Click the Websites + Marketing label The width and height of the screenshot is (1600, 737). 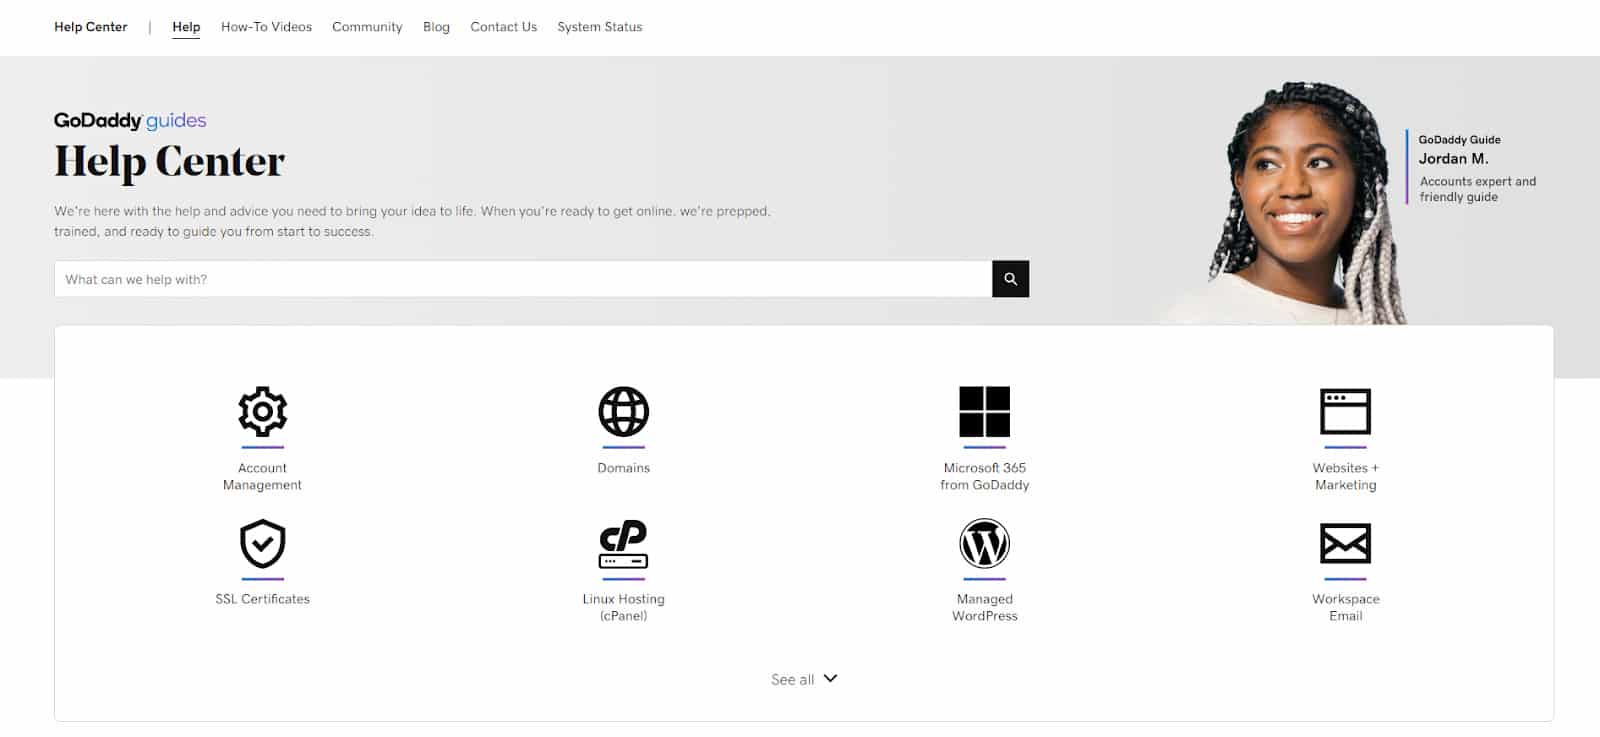click(1345, 476)
